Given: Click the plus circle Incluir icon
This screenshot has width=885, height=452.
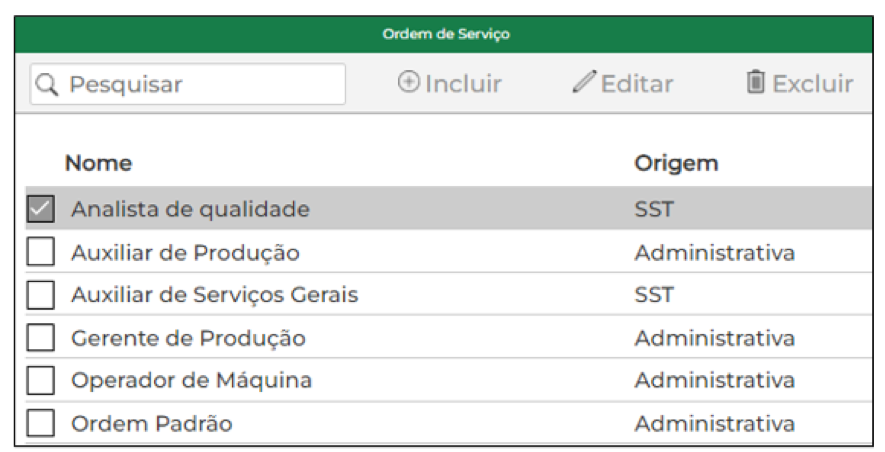Looking at the screenshot, I should (x=409, y=82).
